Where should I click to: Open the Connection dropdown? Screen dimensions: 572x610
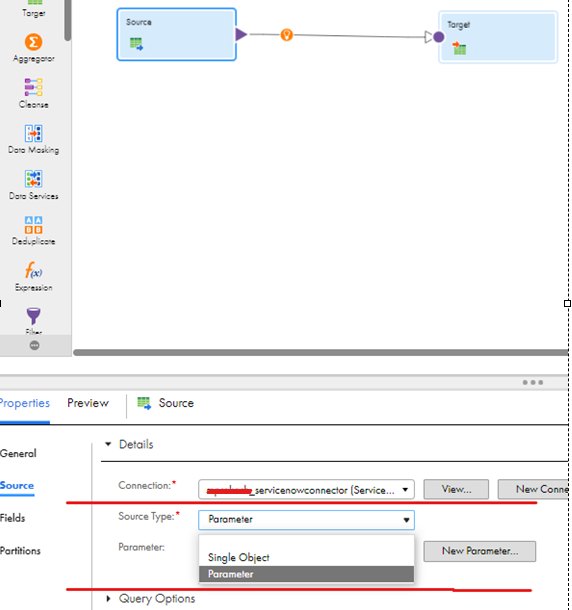306,489
